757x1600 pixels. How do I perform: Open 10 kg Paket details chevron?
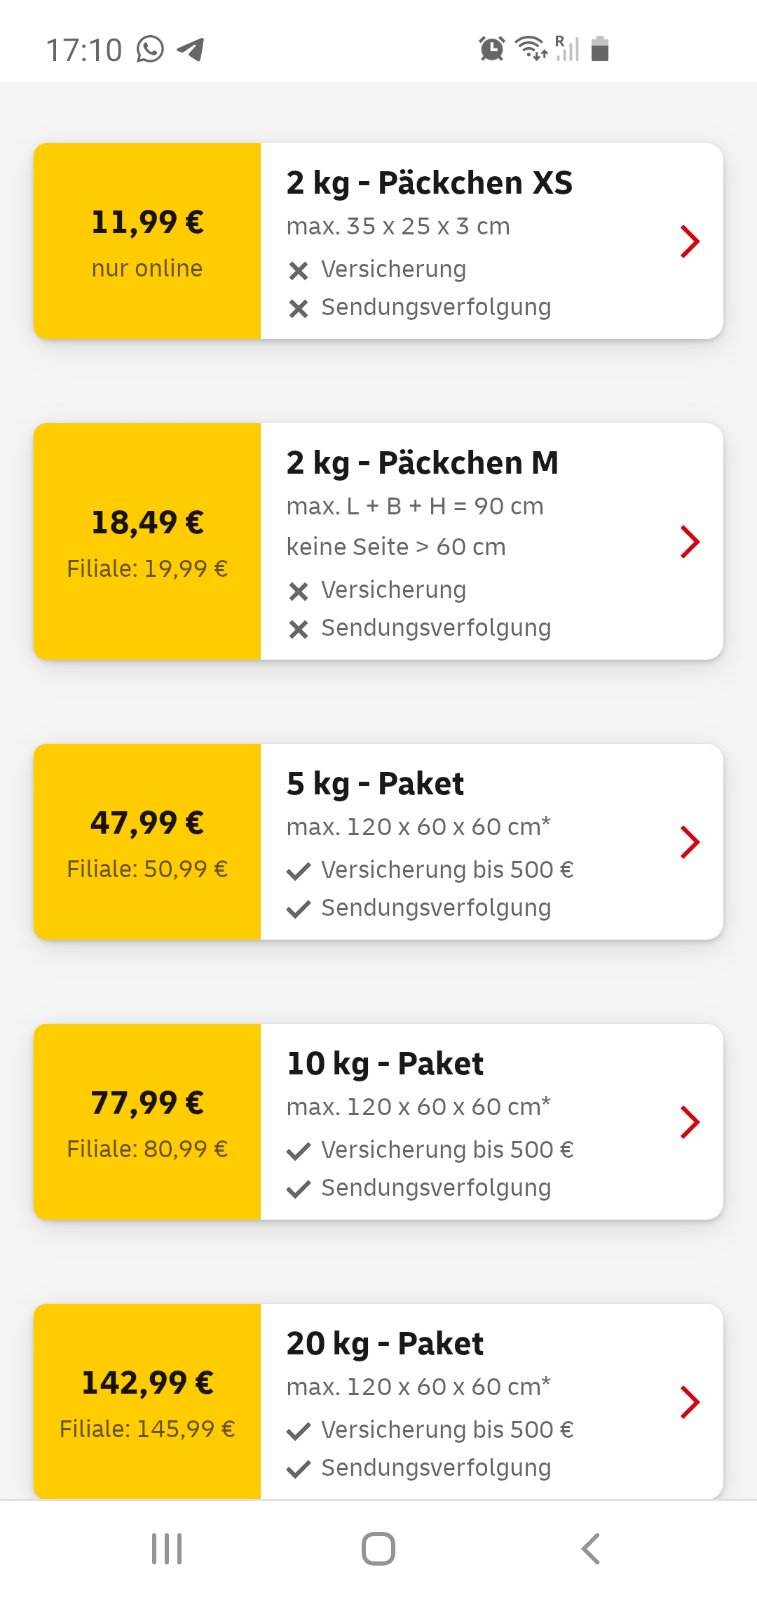[690, 1122]
